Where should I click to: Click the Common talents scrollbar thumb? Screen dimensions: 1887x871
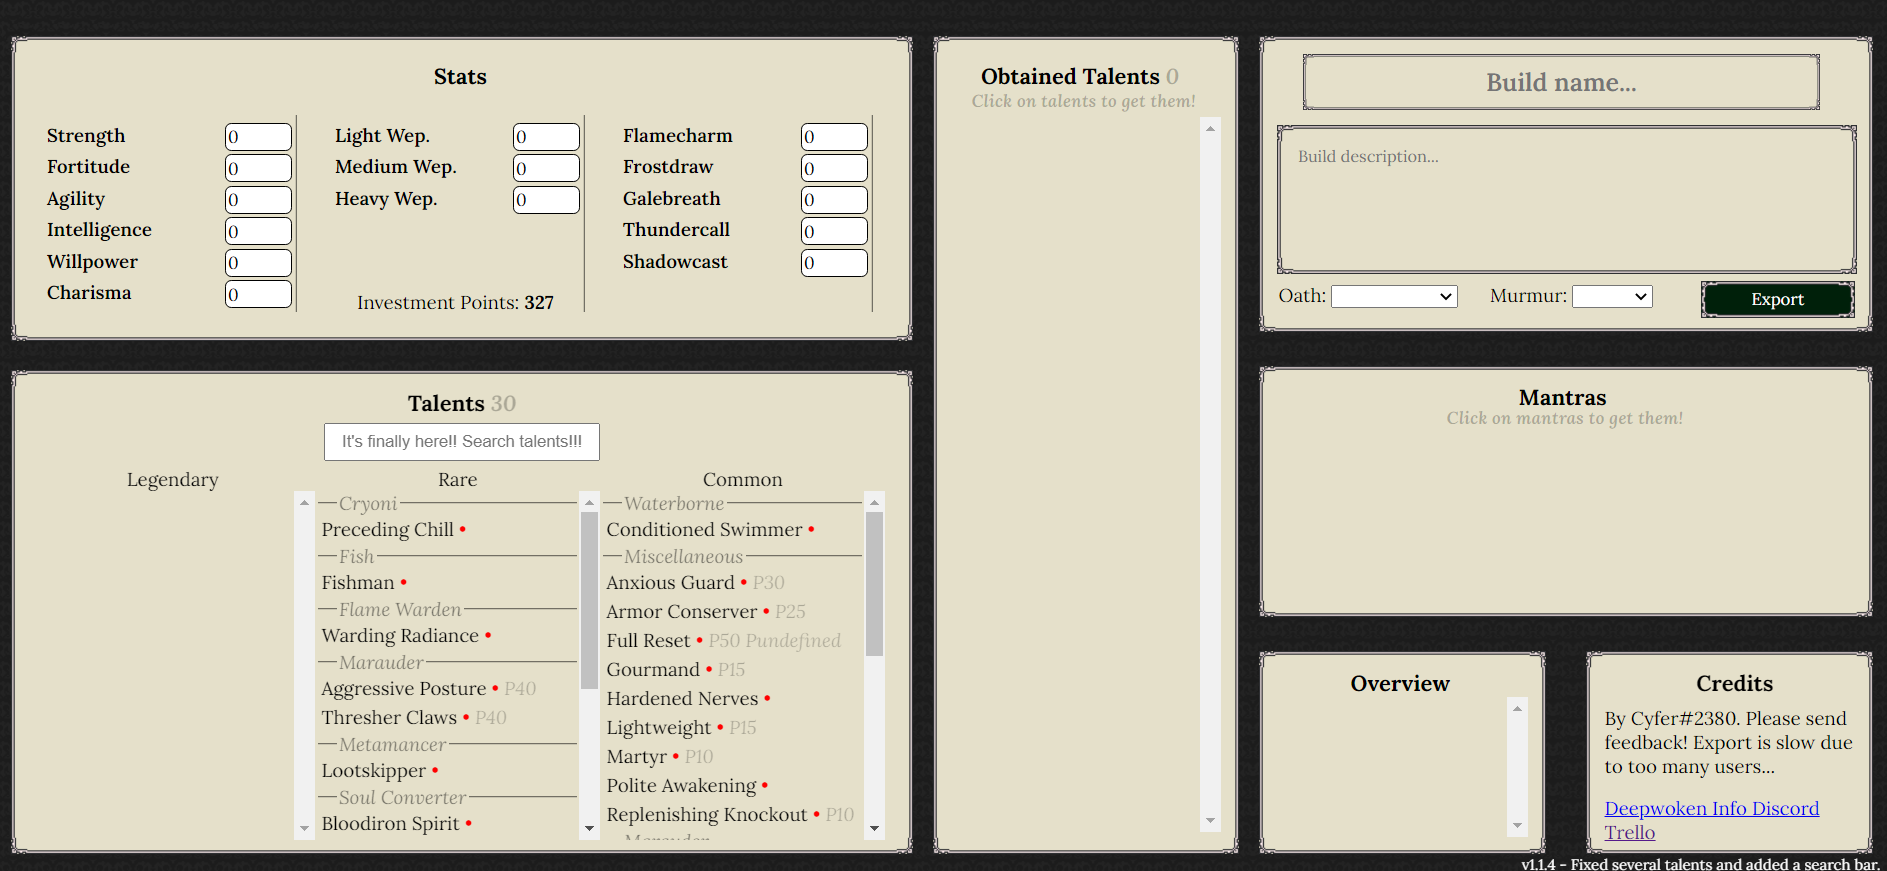point(874,583)
